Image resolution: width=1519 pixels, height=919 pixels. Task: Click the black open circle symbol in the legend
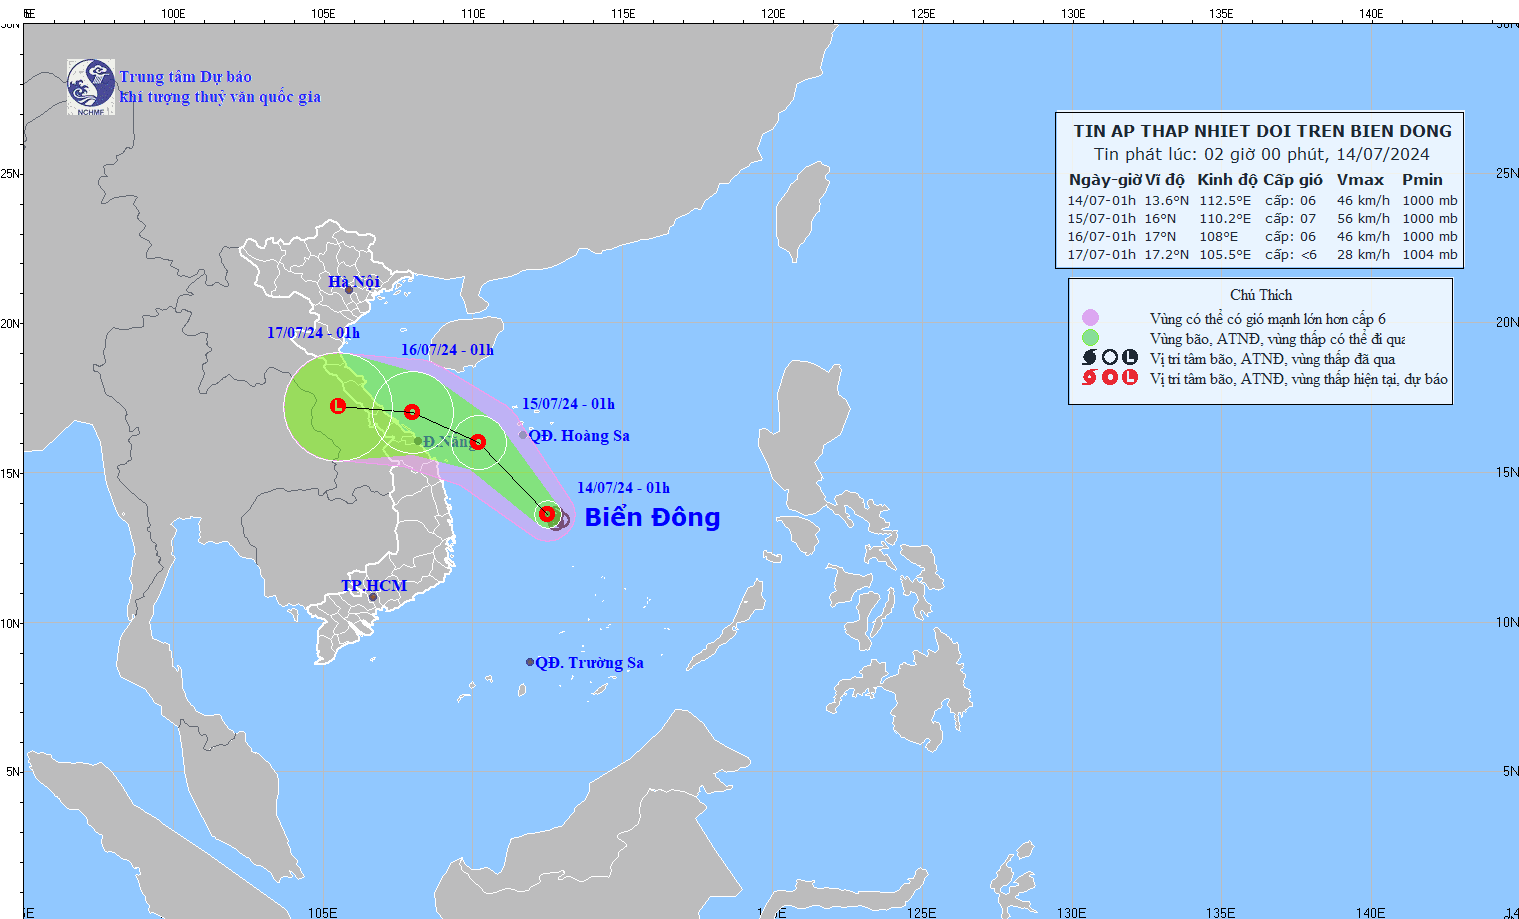coord(1110,358)
